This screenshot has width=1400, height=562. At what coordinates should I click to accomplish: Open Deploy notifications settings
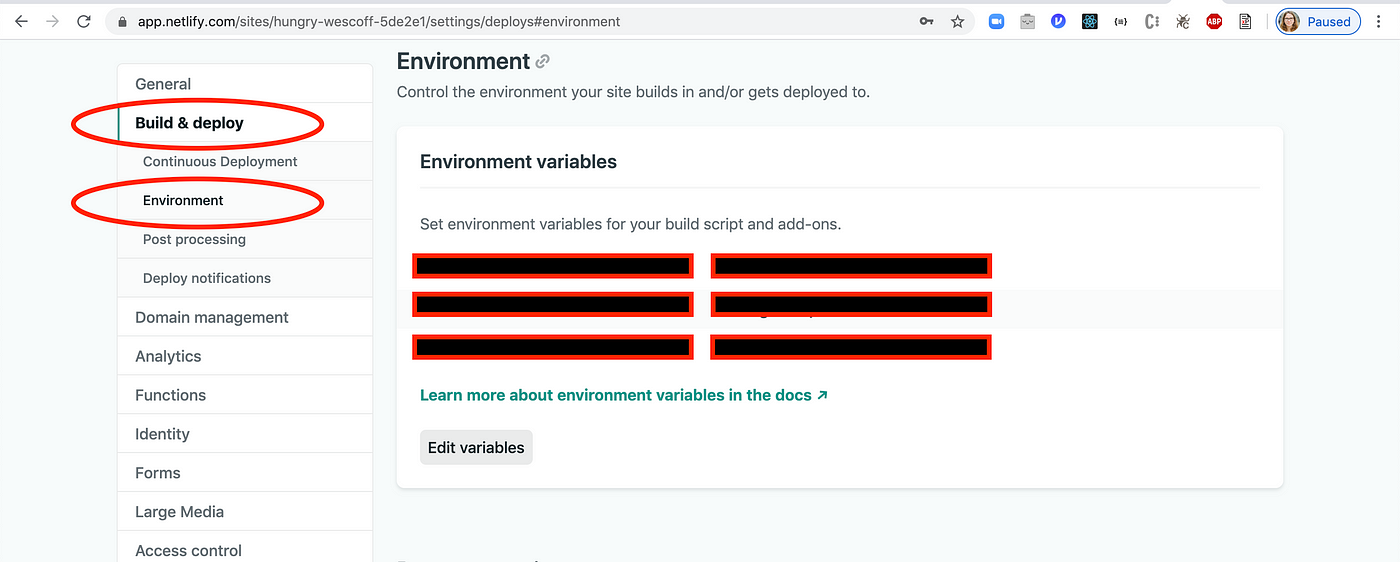click(245, 279)
